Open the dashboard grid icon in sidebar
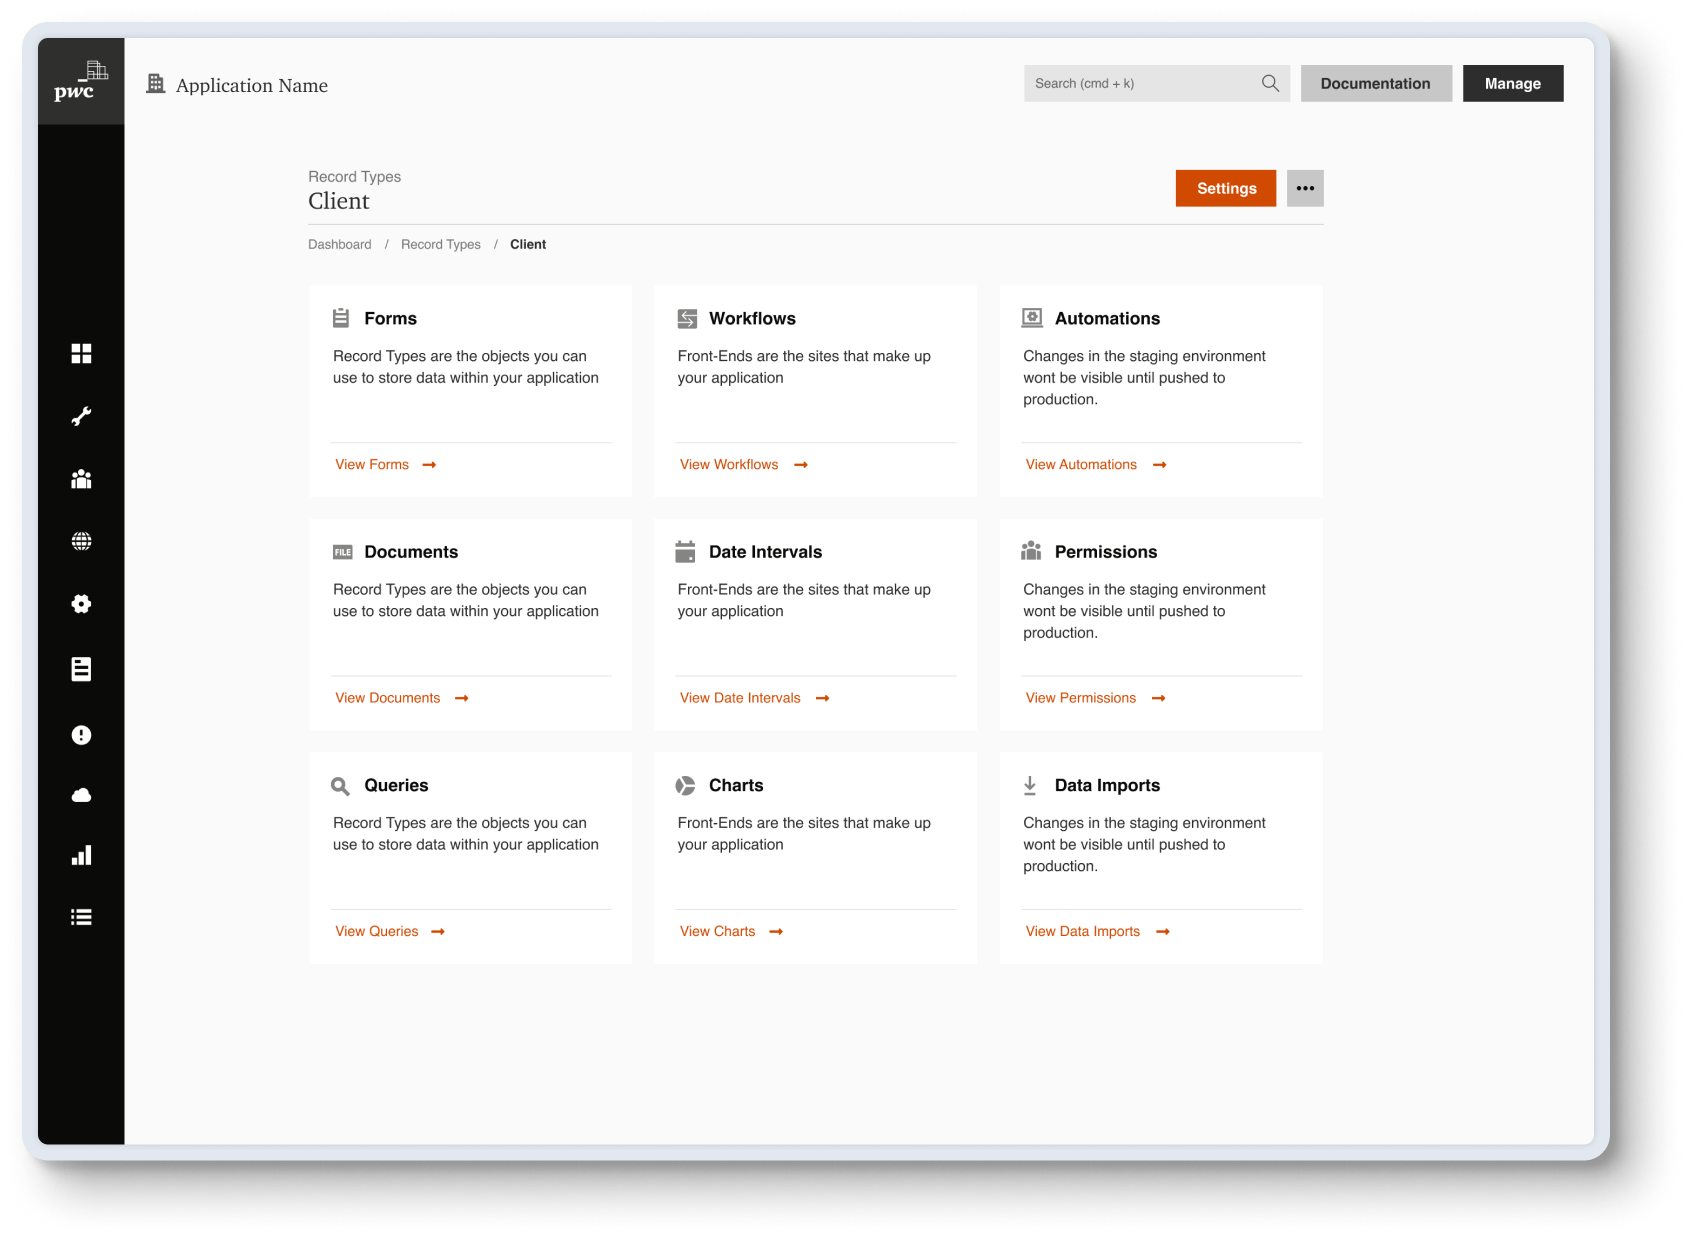The width and height of the screenshot is (1688, 1239). coord(81,353)
